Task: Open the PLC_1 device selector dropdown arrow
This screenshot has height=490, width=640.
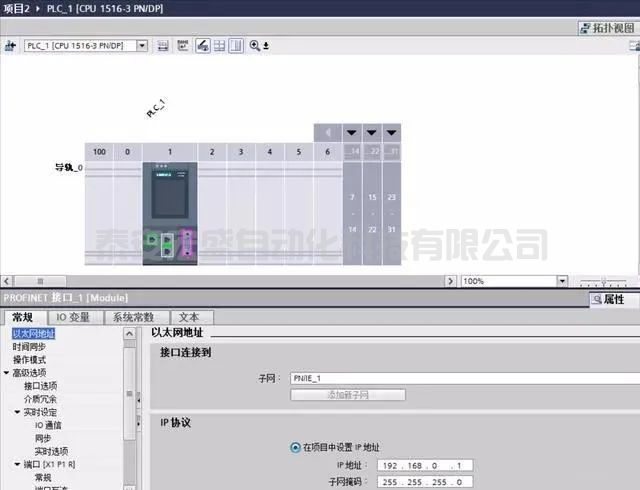Action: point(142,45)
